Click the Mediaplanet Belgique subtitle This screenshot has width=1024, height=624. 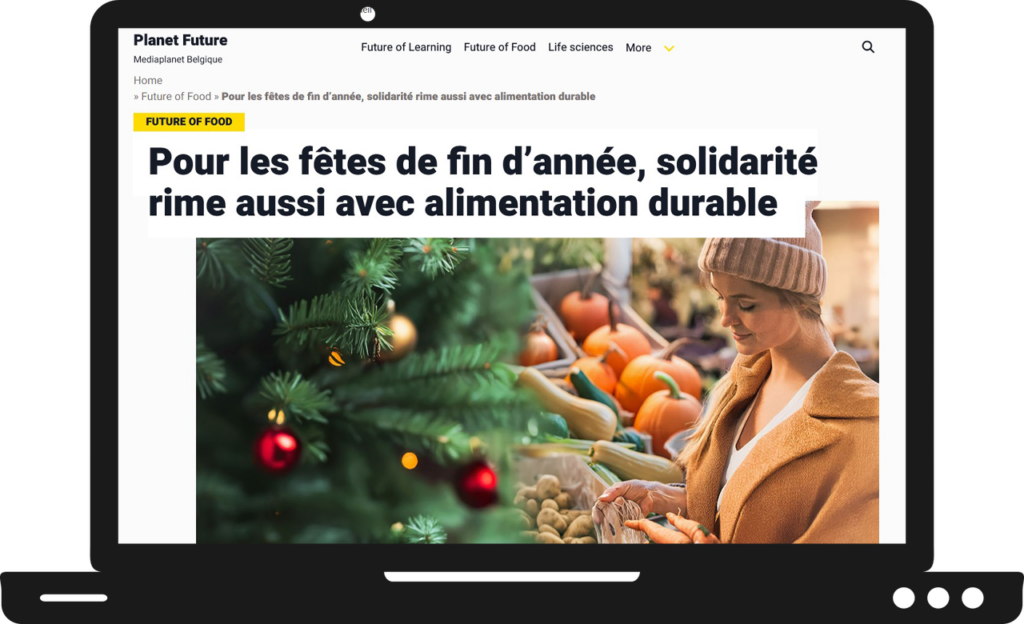pyautogui.click(x=178, y=59)
